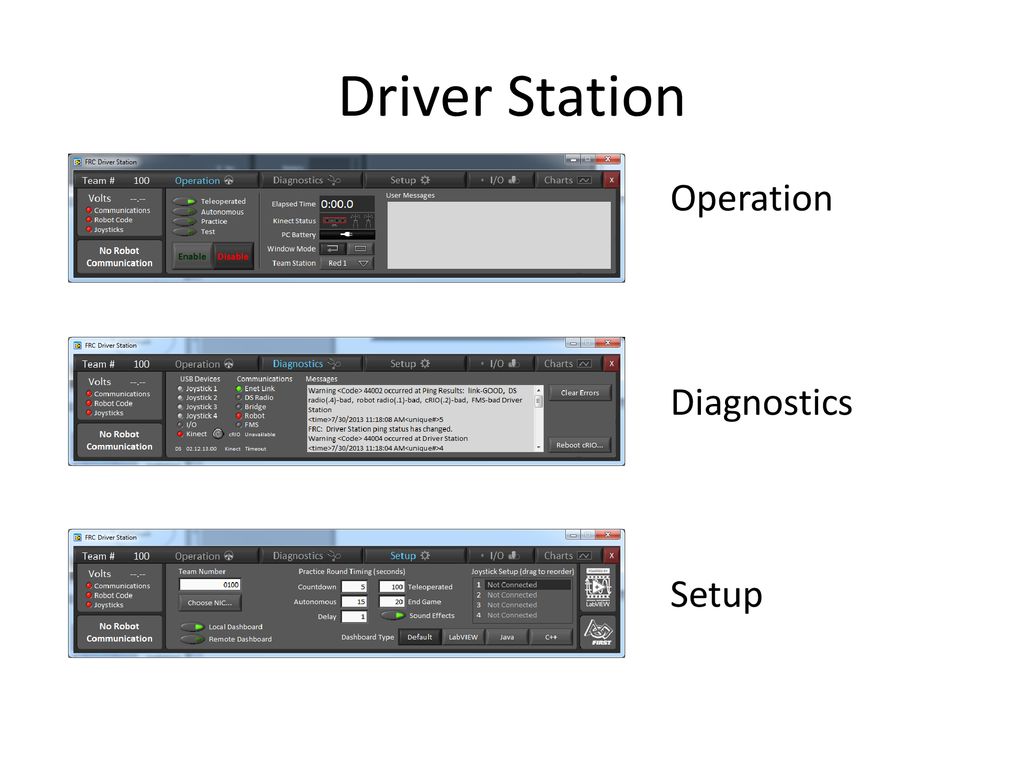This screenshot has height=768, width=1024.
Task: Click red Kinect indicator in USB Devices
Action: 180,434
